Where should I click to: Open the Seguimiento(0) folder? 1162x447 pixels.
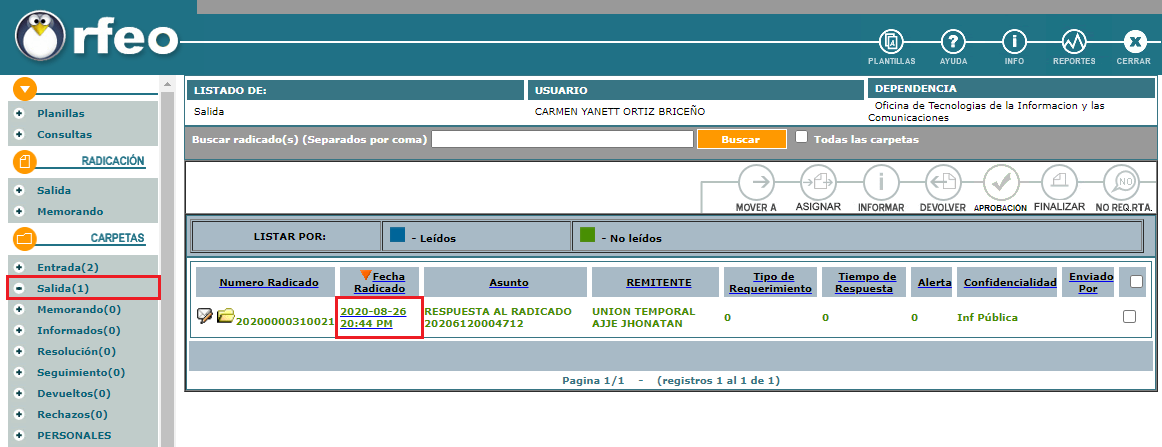pyautogui.click(x=81, y=372)
